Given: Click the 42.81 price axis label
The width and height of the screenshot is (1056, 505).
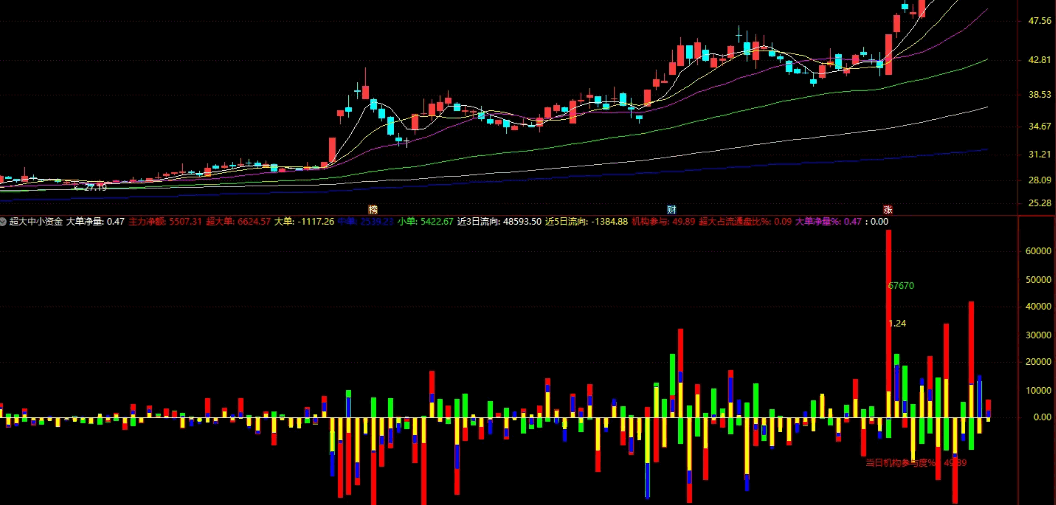Looking at the screenshot, I should pyautogui.click(x=1040, y=60).
